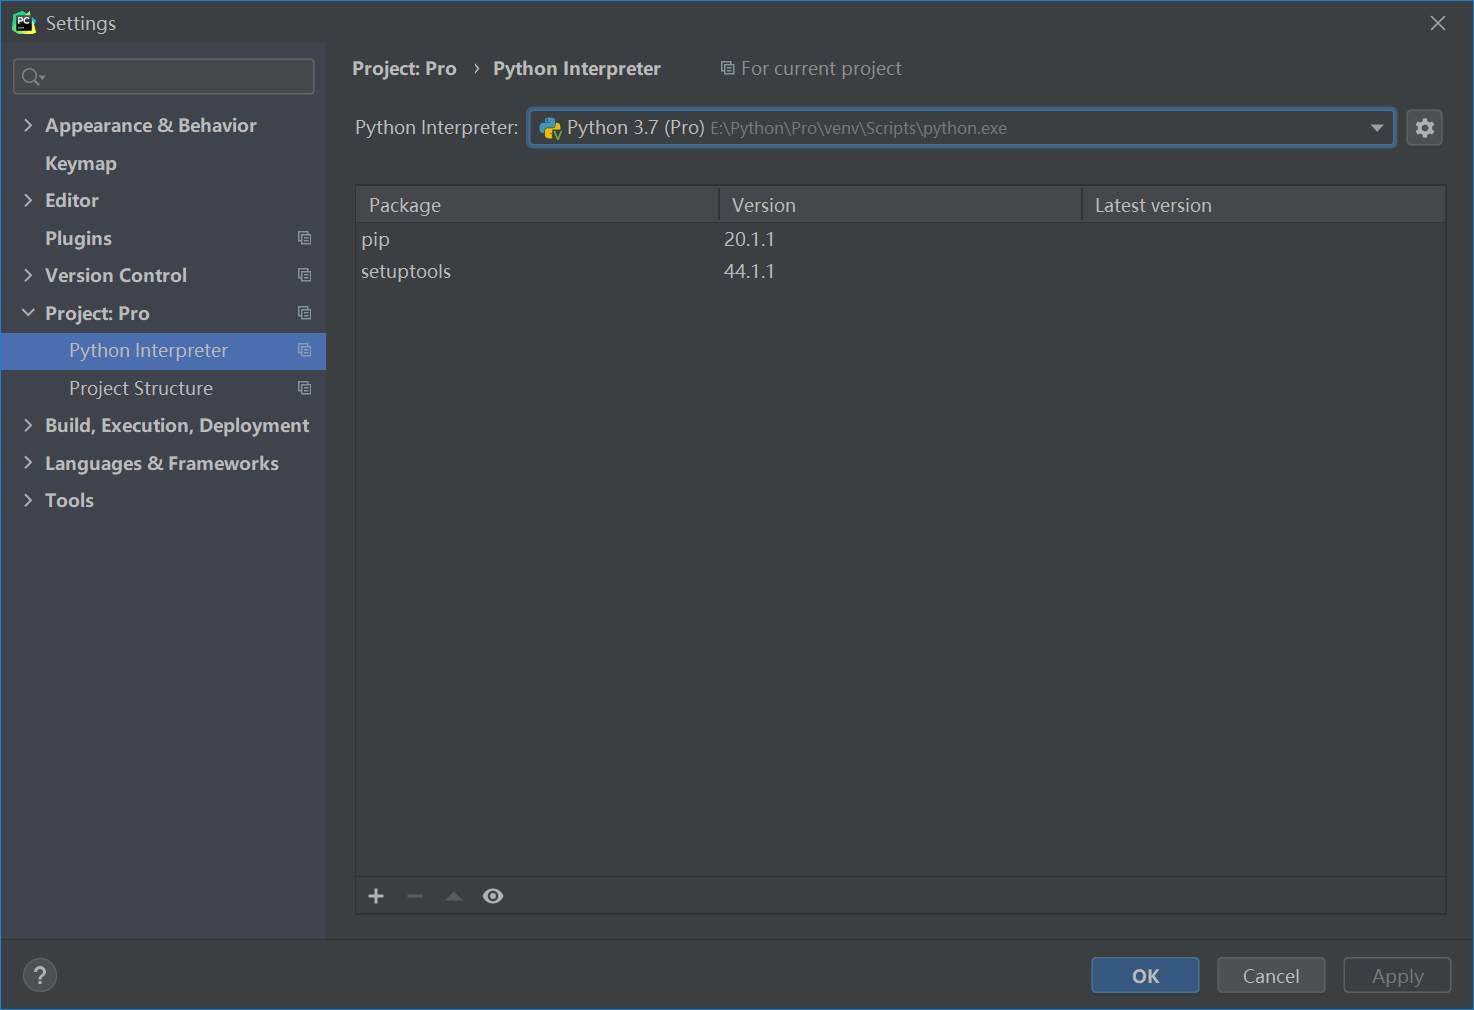
Task: Select Plugins in settings tree
Action: (78, 238)
